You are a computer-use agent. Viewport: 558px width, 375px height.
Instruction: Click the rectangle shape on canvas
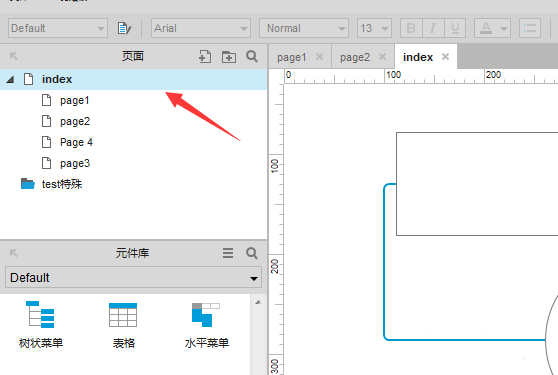477,184
